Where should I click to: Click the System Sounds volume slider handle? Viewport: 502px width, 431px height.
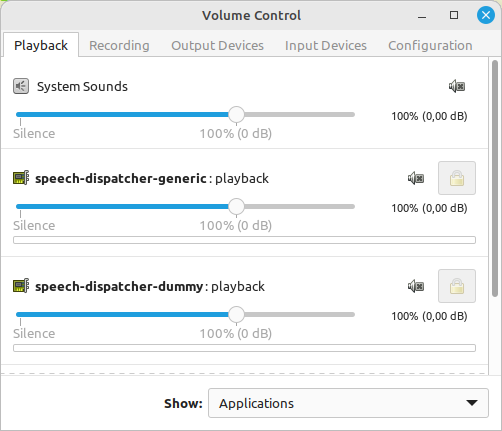point(236,115)
